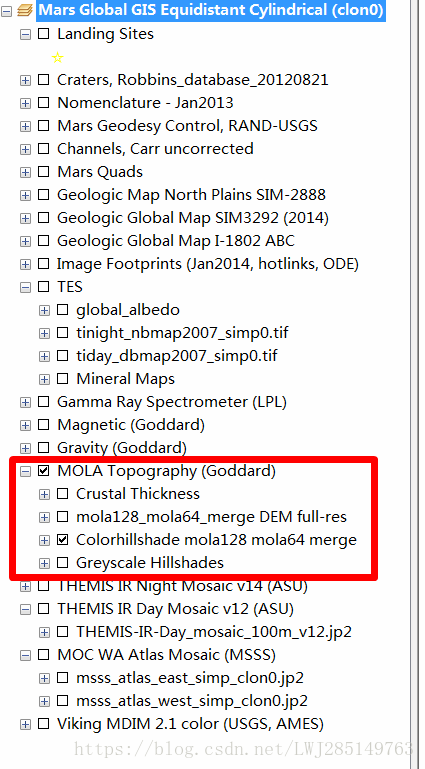Expand Gamma Ray Spectrometer (LPL) group
The height and width of the screenshot is (769, 425).
pos(25,403)
